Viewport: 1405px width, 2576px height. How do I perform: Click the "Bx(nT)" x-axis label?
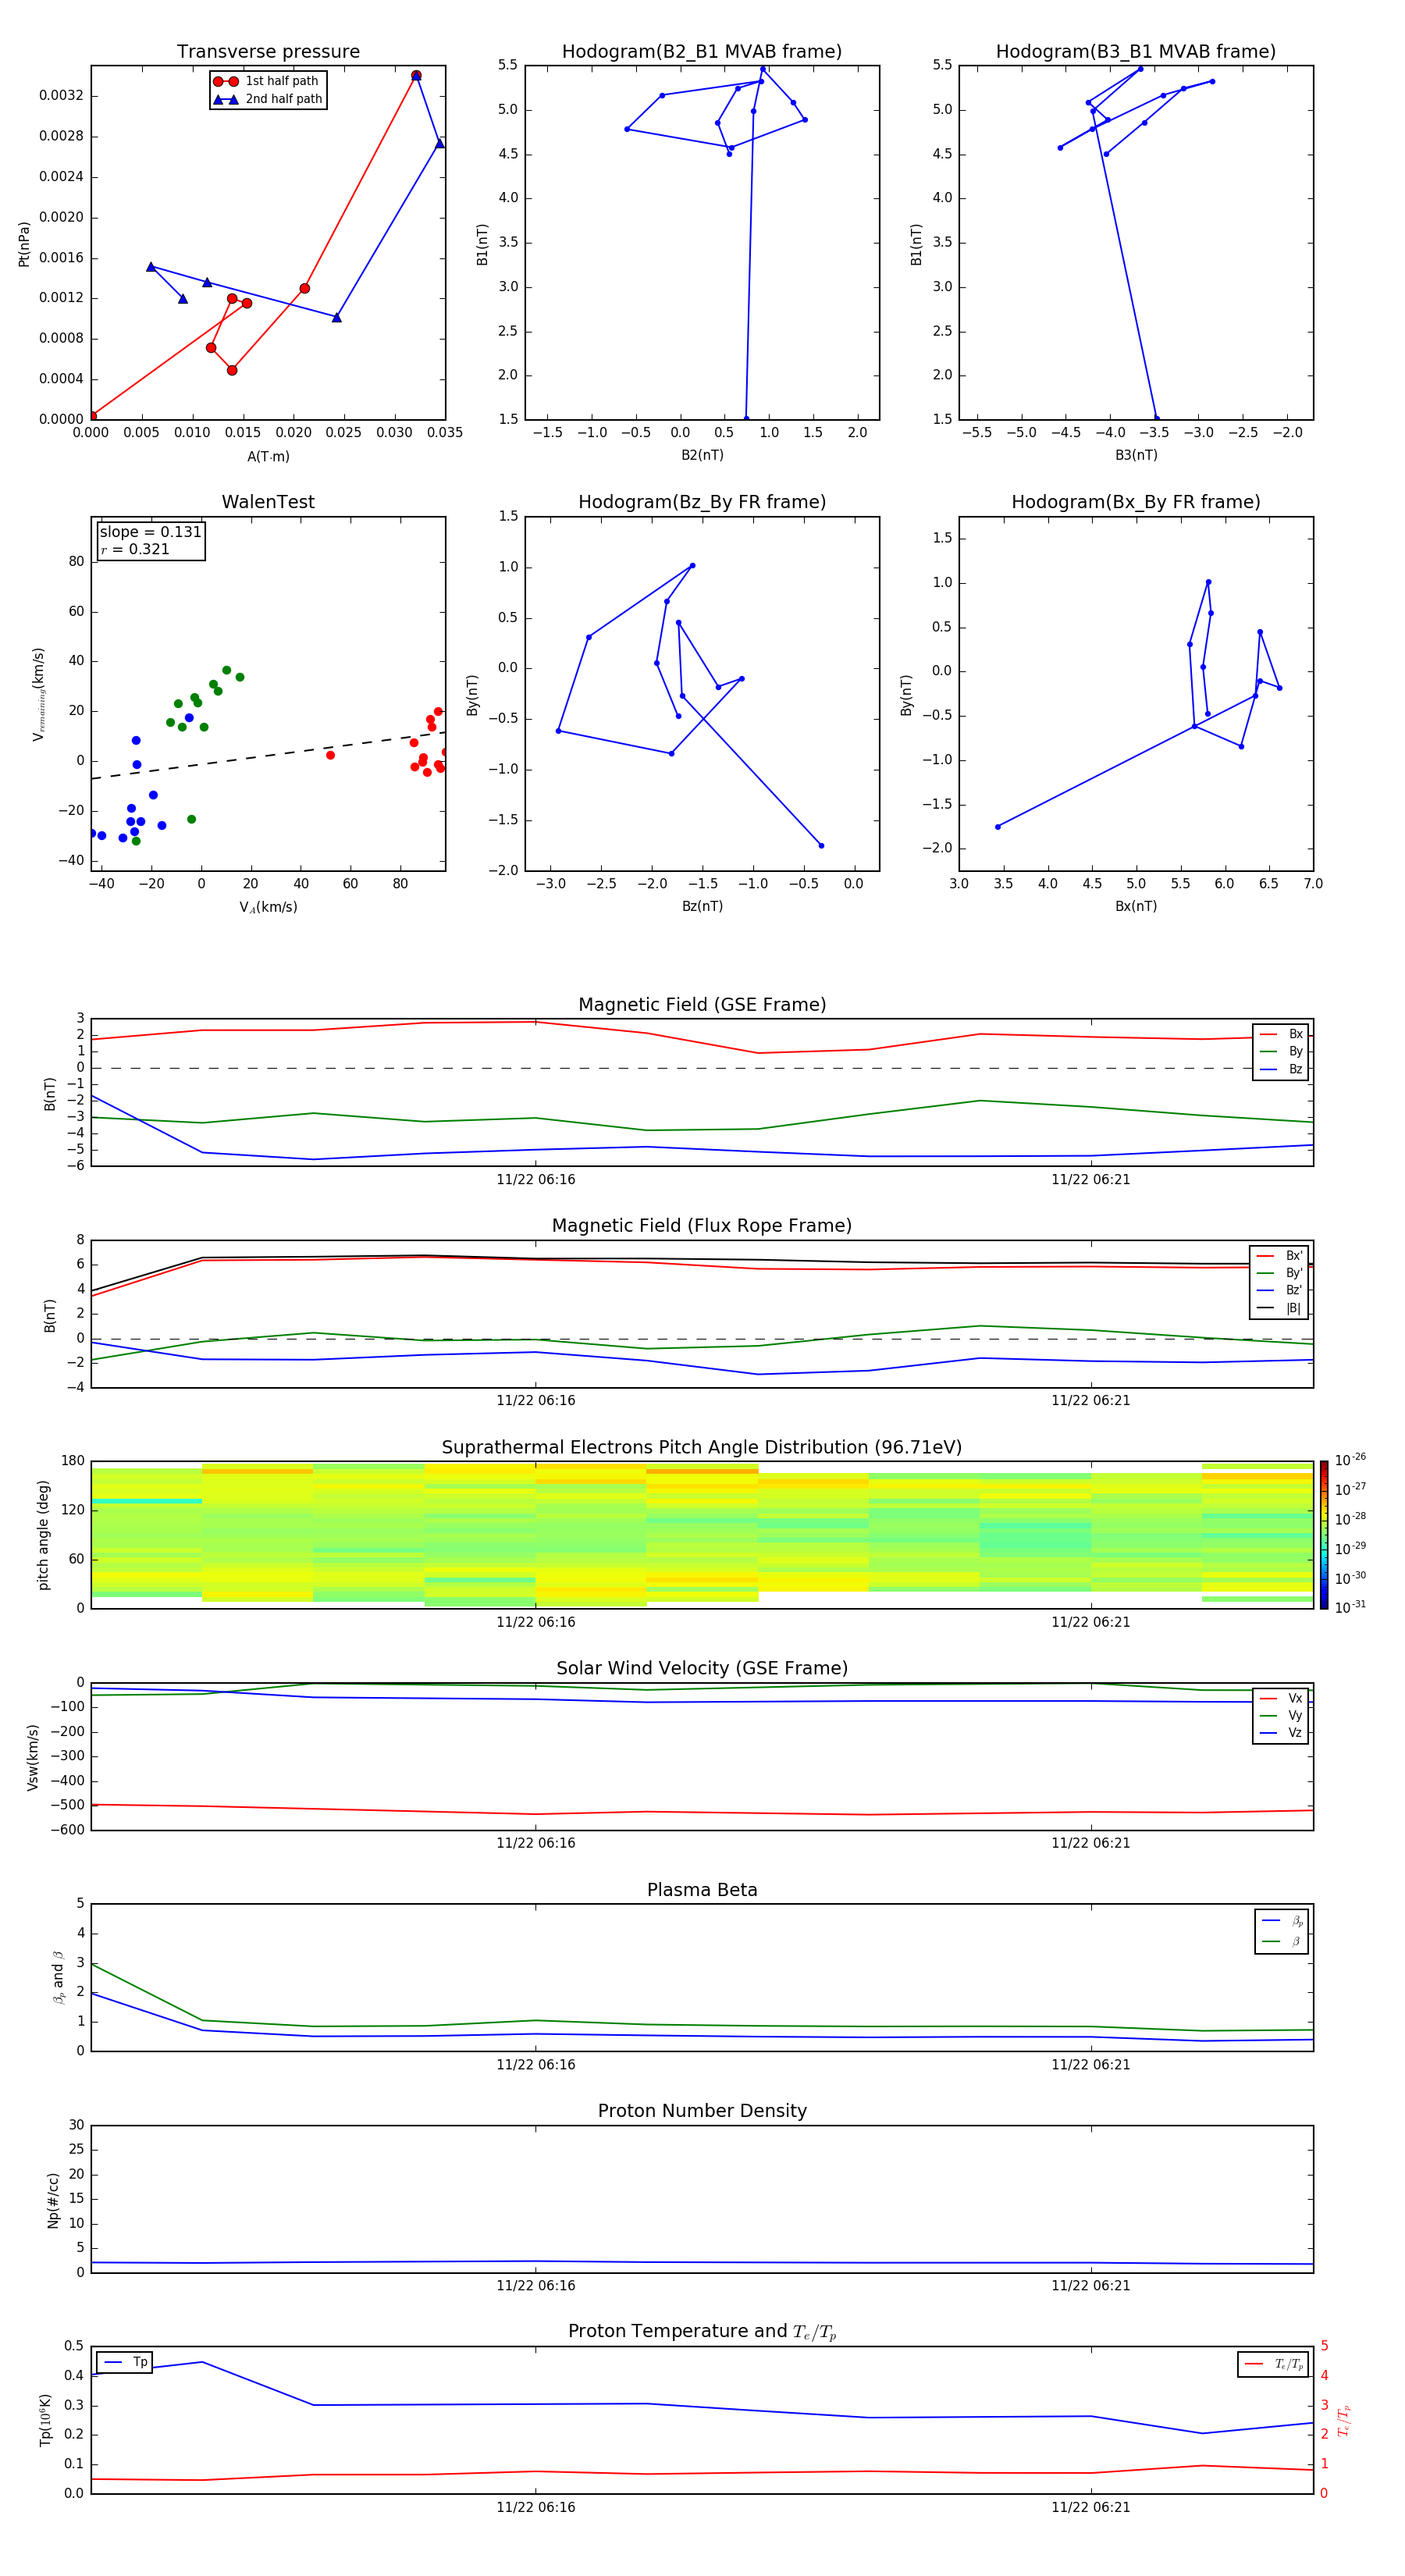point(1136,907)
